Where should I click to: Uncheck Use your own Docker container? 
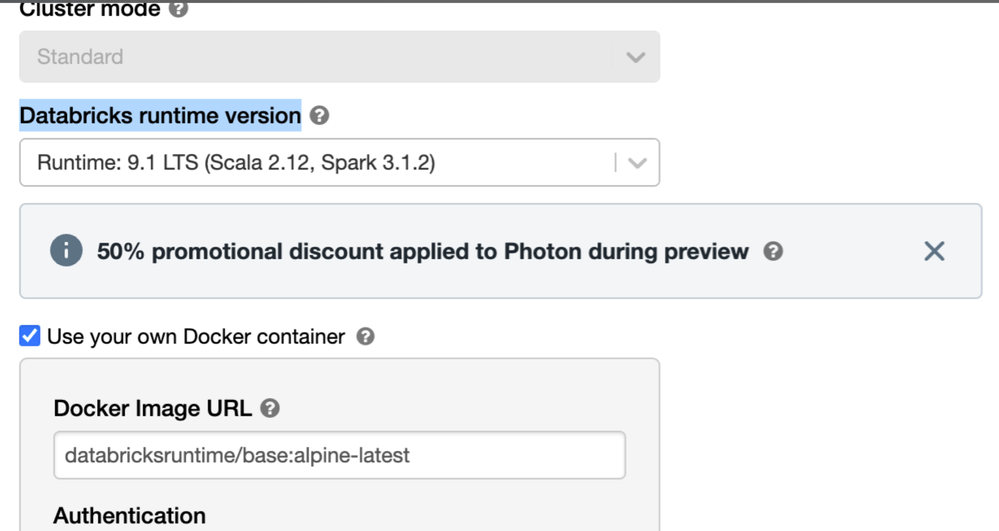pyautogui.click(x=30, y=336)
